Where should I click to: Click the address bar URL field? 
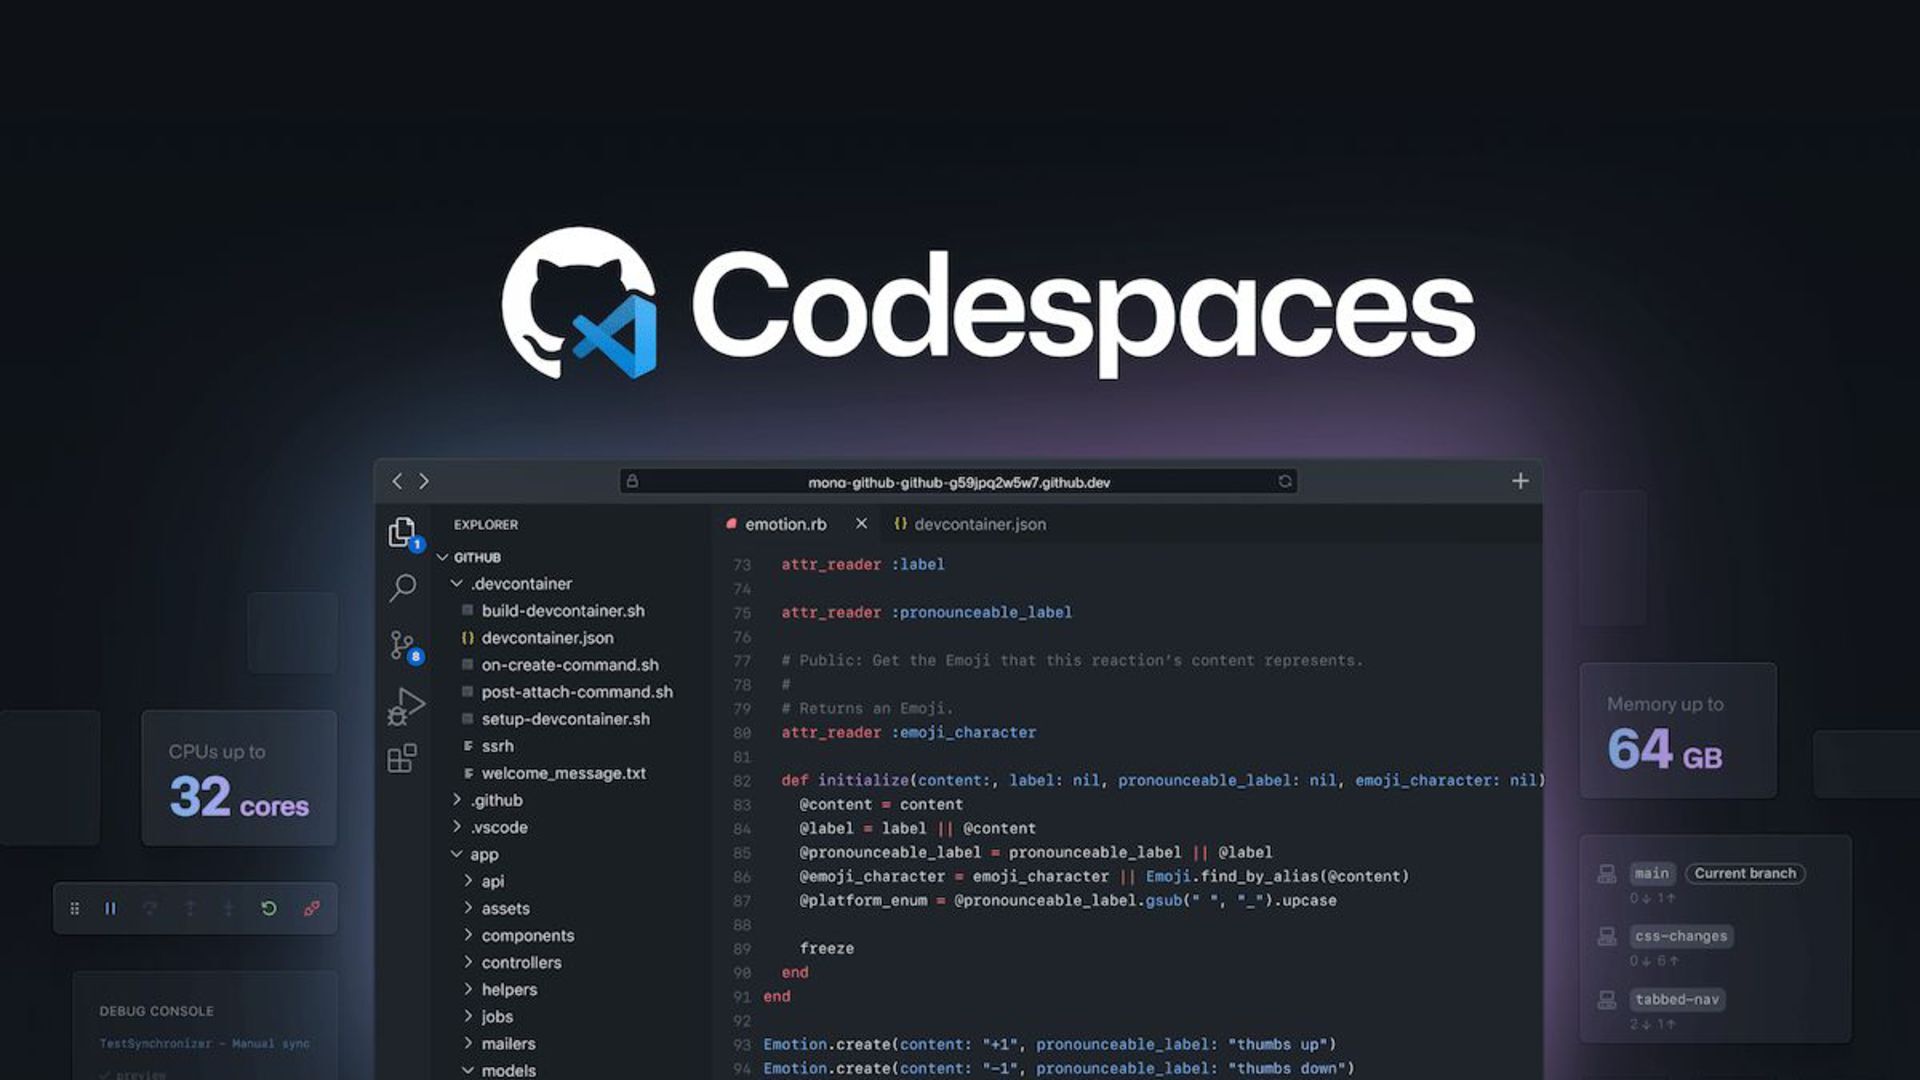point(958,482)
